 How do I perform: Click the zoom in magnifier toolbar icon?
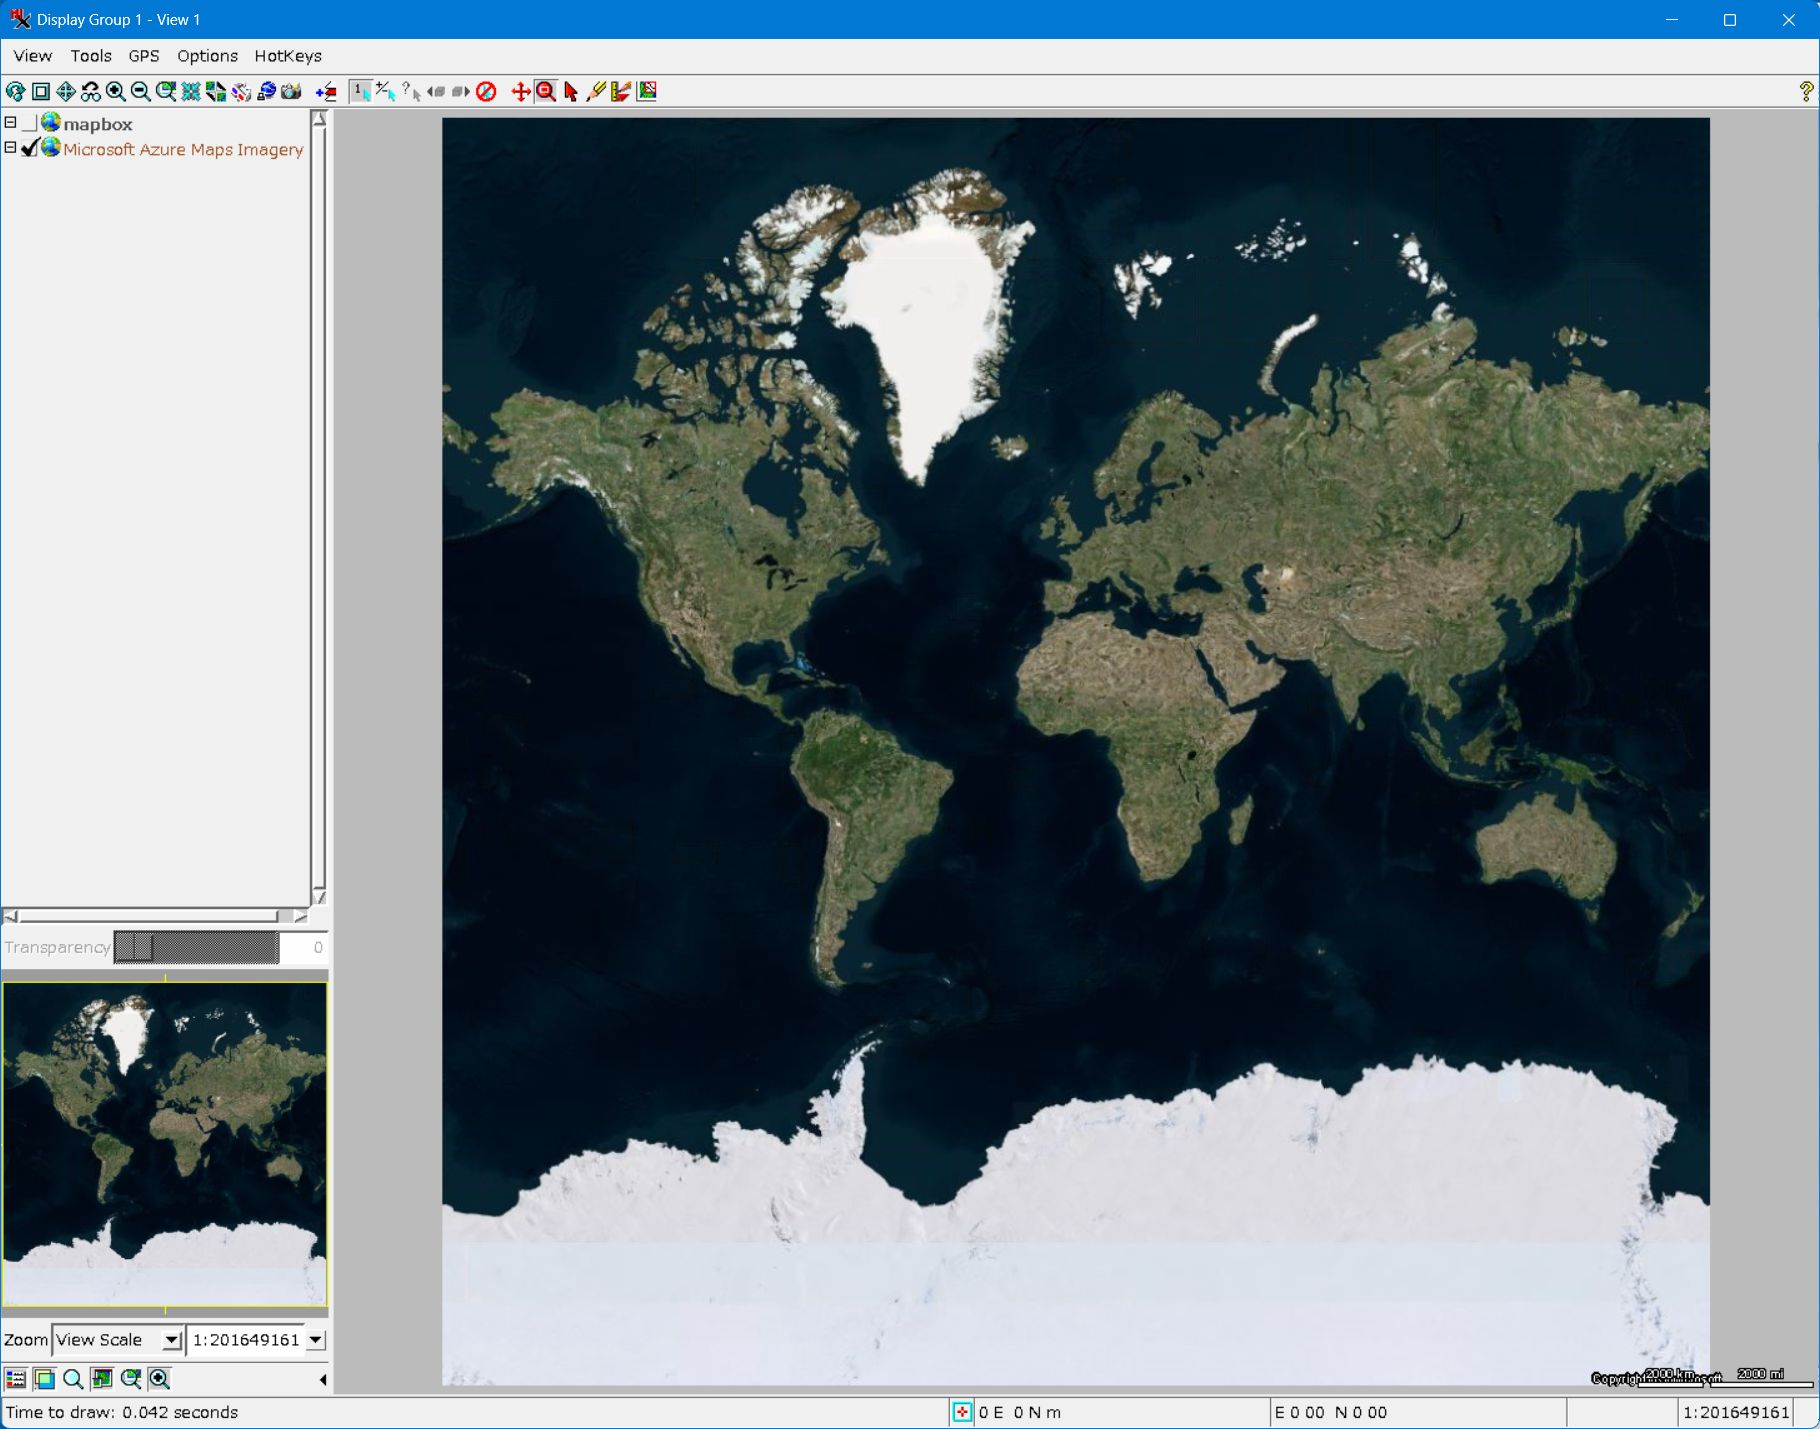click(116, 92)
